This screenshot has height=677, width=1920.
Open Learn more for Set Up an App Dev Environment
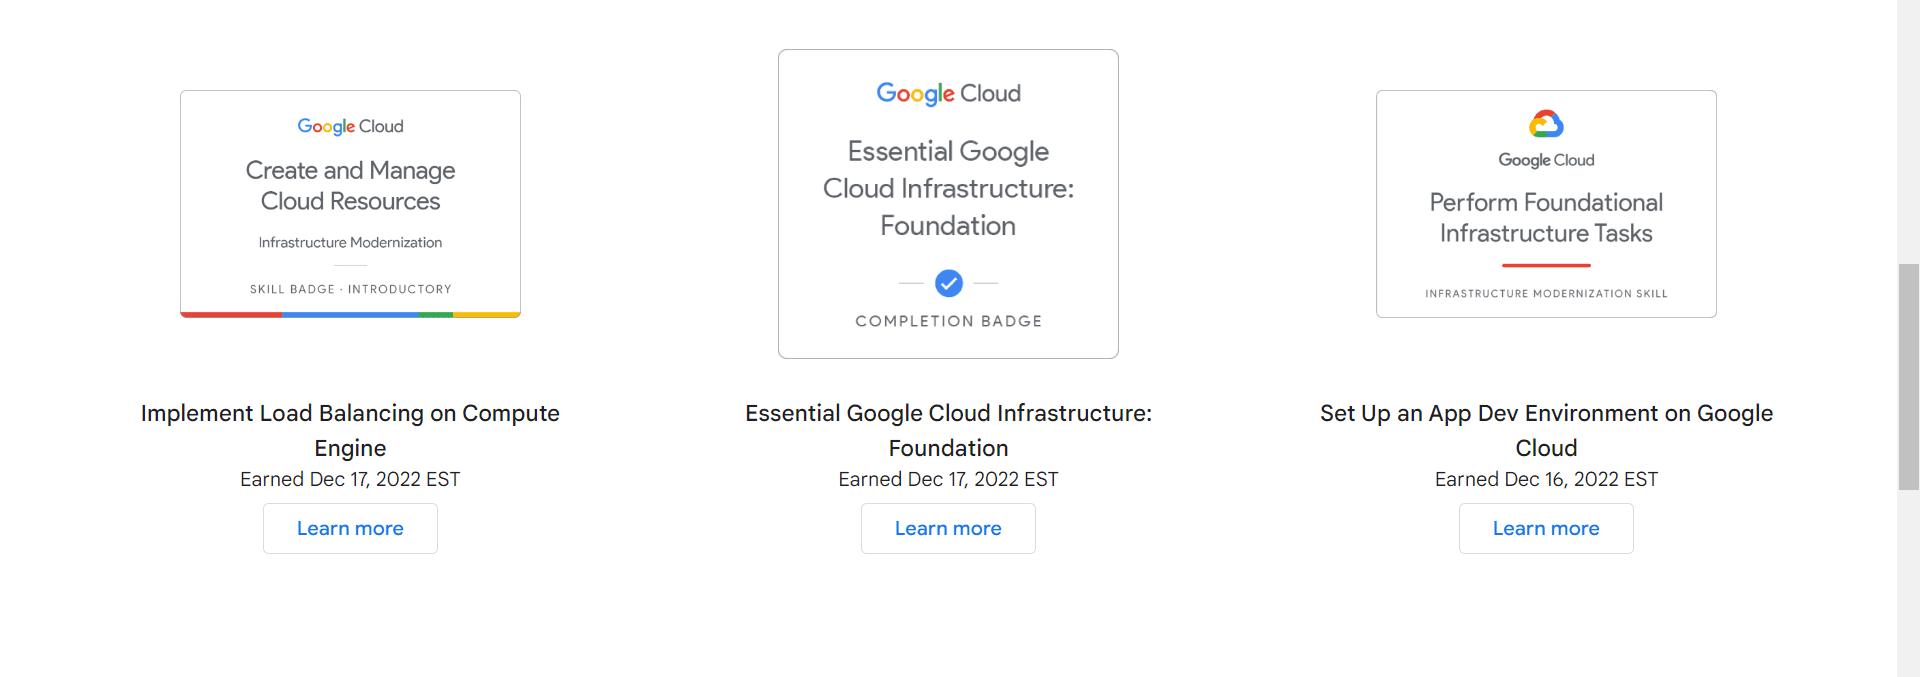click(x=1546, y=528)
